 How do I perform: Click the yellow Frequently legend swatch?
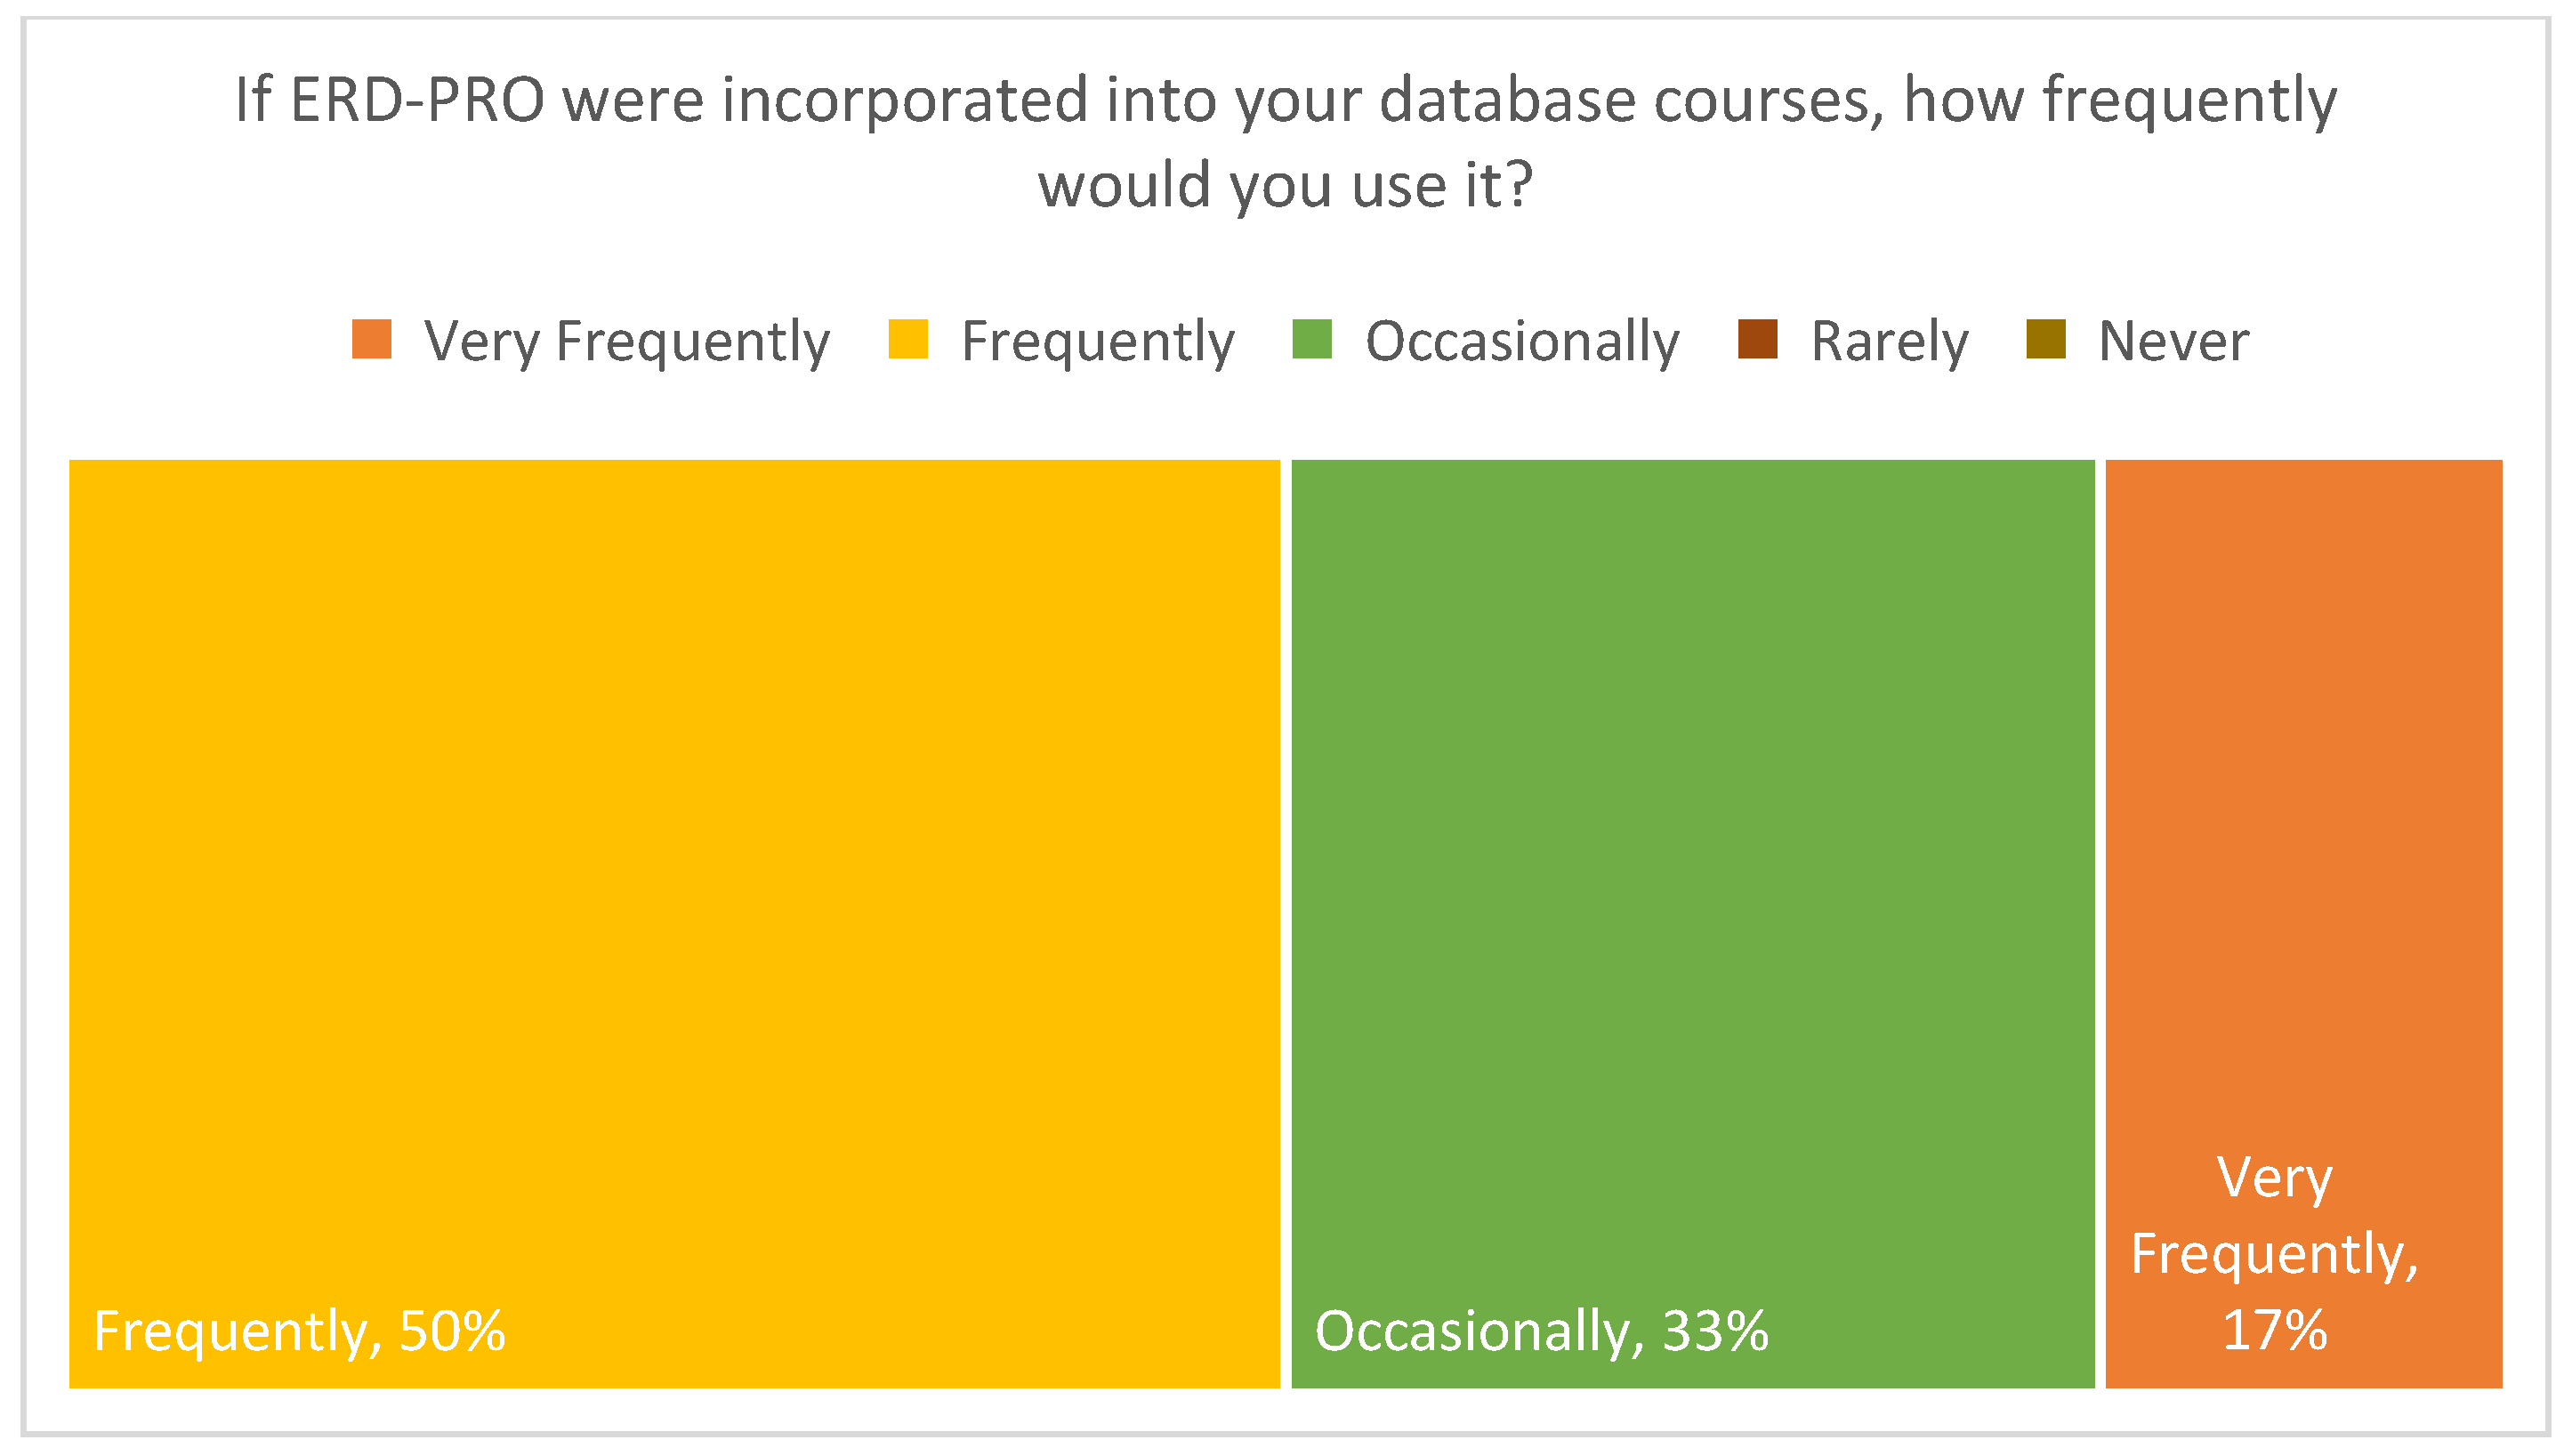pyautogui.click(x=908, y=339)
